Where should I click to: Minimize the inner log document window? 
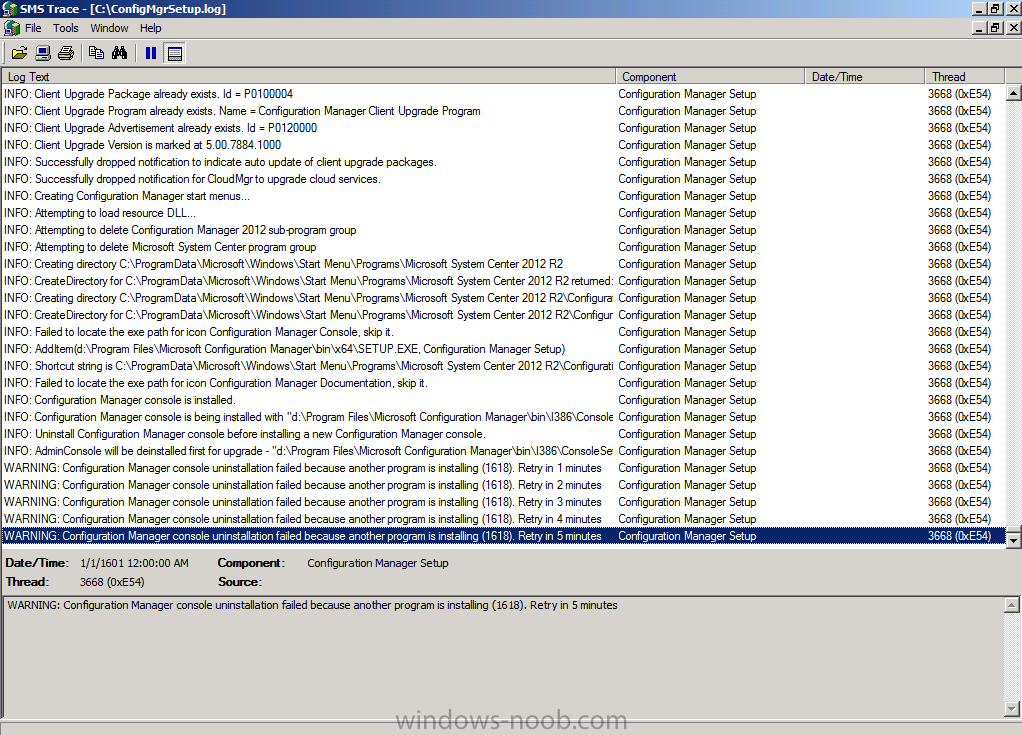click(x=980, y=28)
